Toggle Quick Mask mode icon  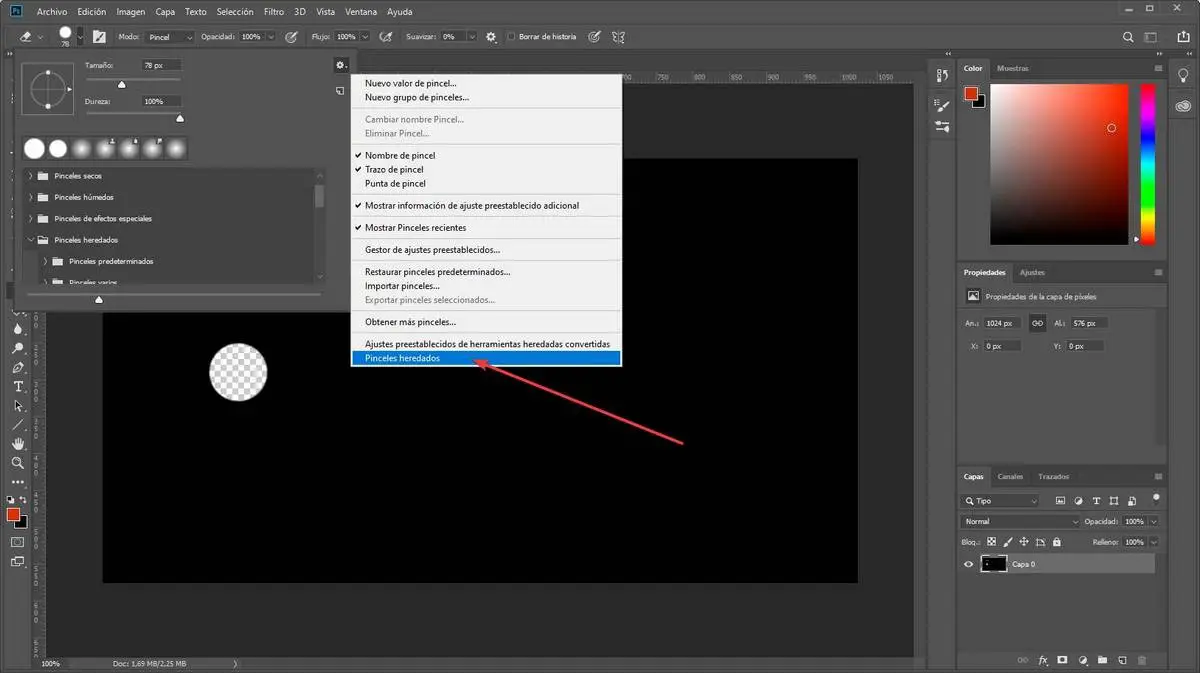(17, 542)
